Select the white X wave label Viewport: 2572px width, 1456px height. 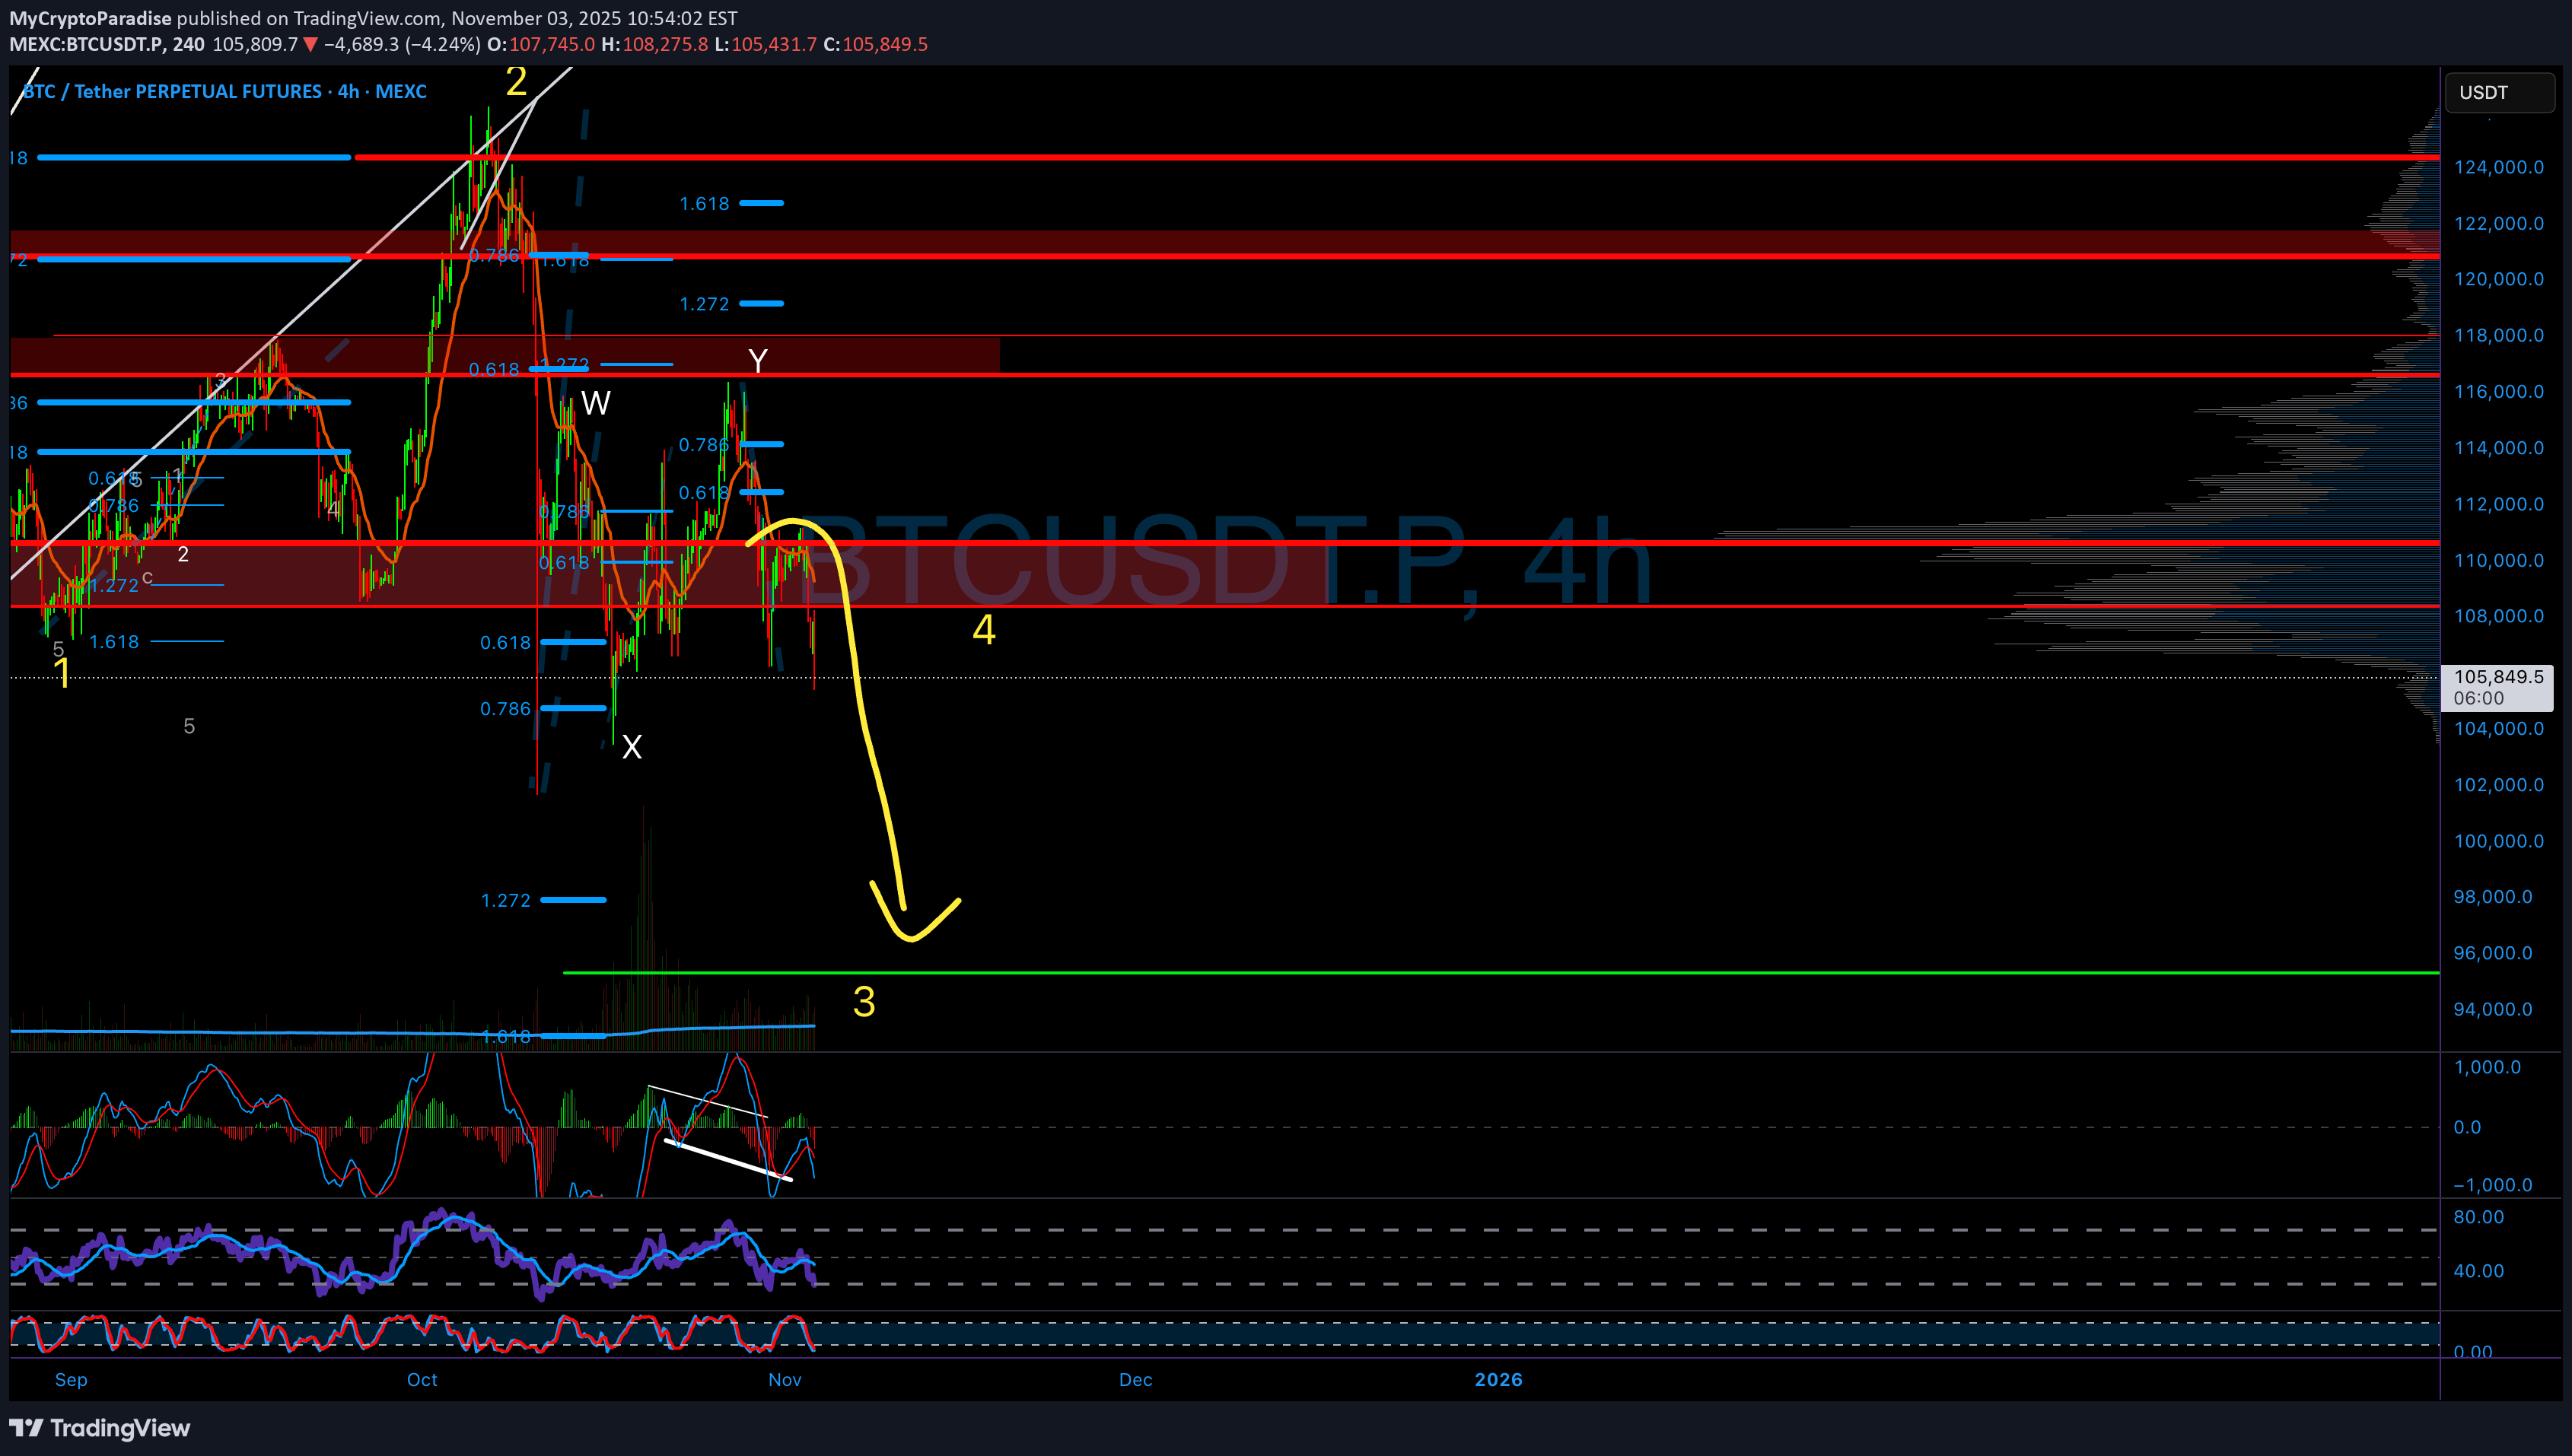click(632, 747)
